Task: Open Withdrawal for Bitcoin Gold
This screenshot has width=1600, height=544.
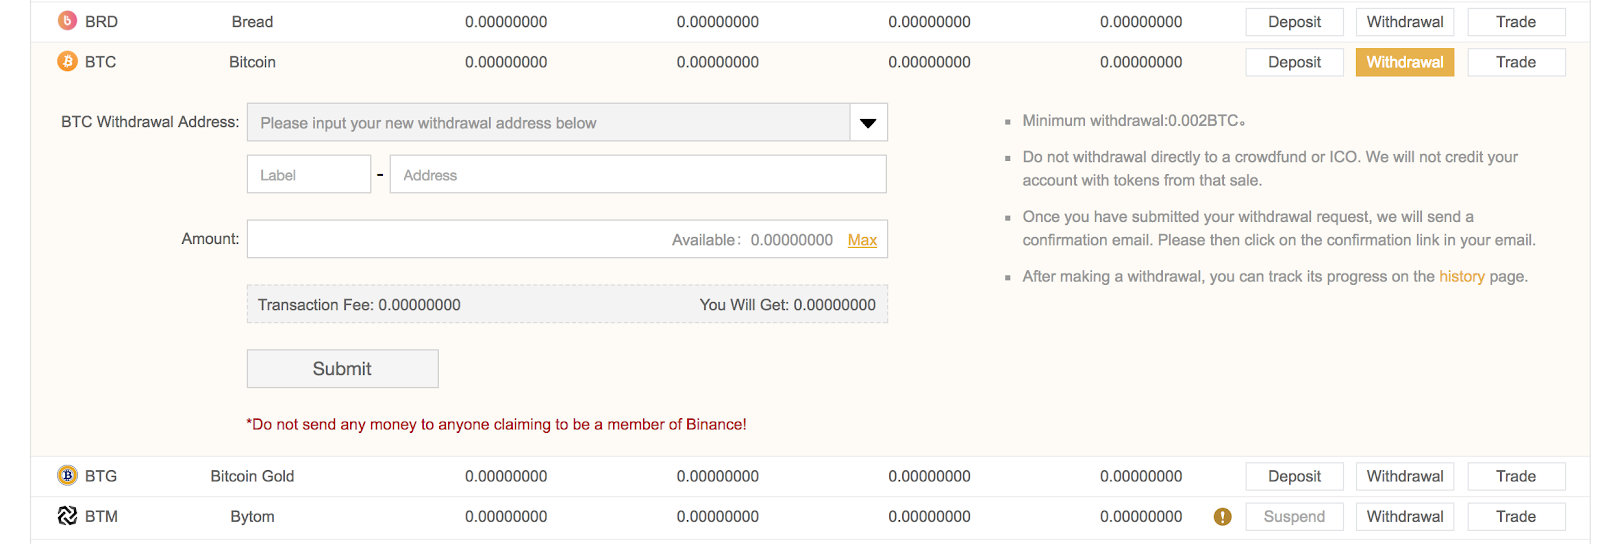Action: tap(1404, 476)
